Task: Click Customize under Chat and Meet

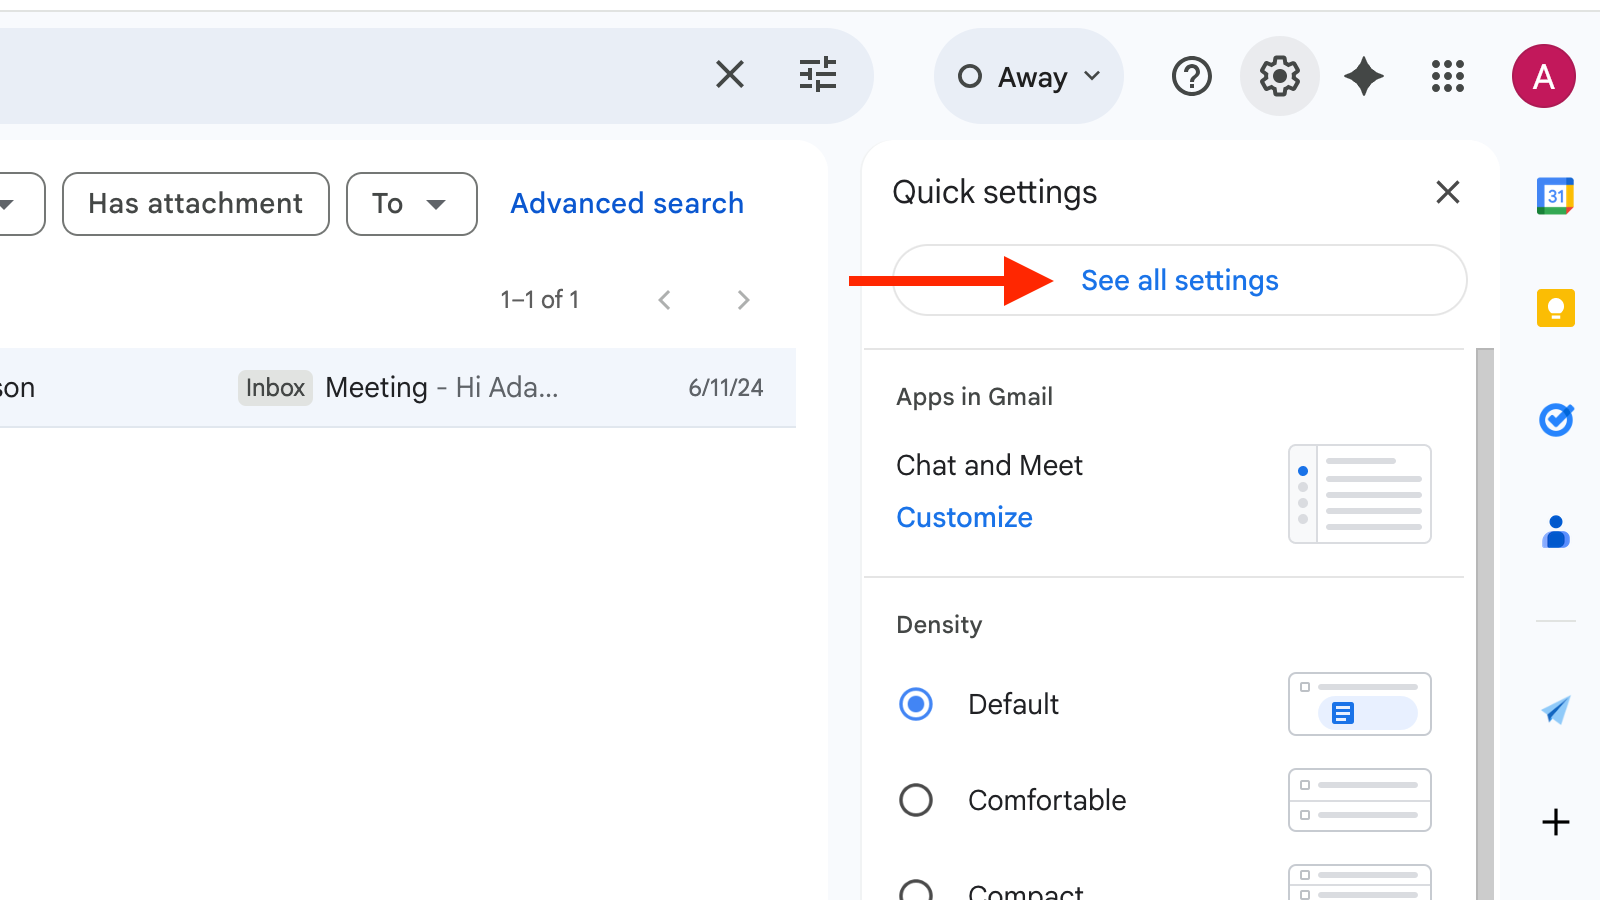Action: (964, 517)
